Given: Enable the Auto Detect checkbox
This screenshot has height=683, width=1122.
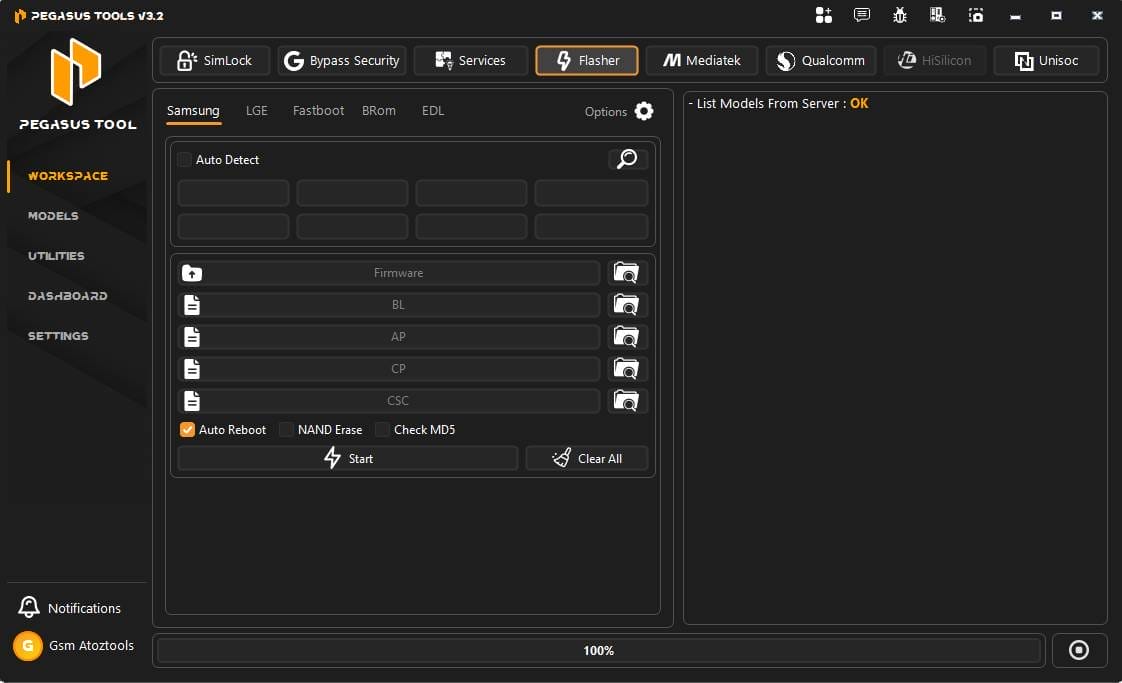Looking at the screenshot, I should click(x=184, y=159).
